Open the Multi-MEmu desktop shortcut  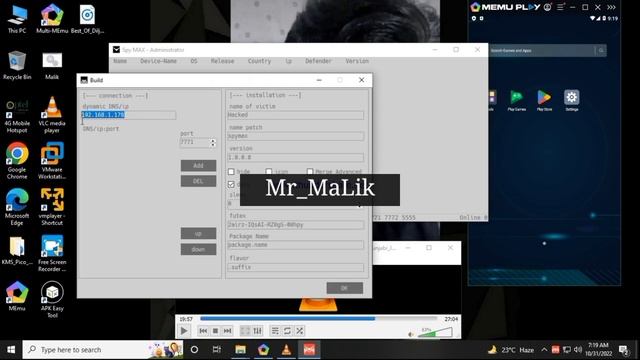52,19
